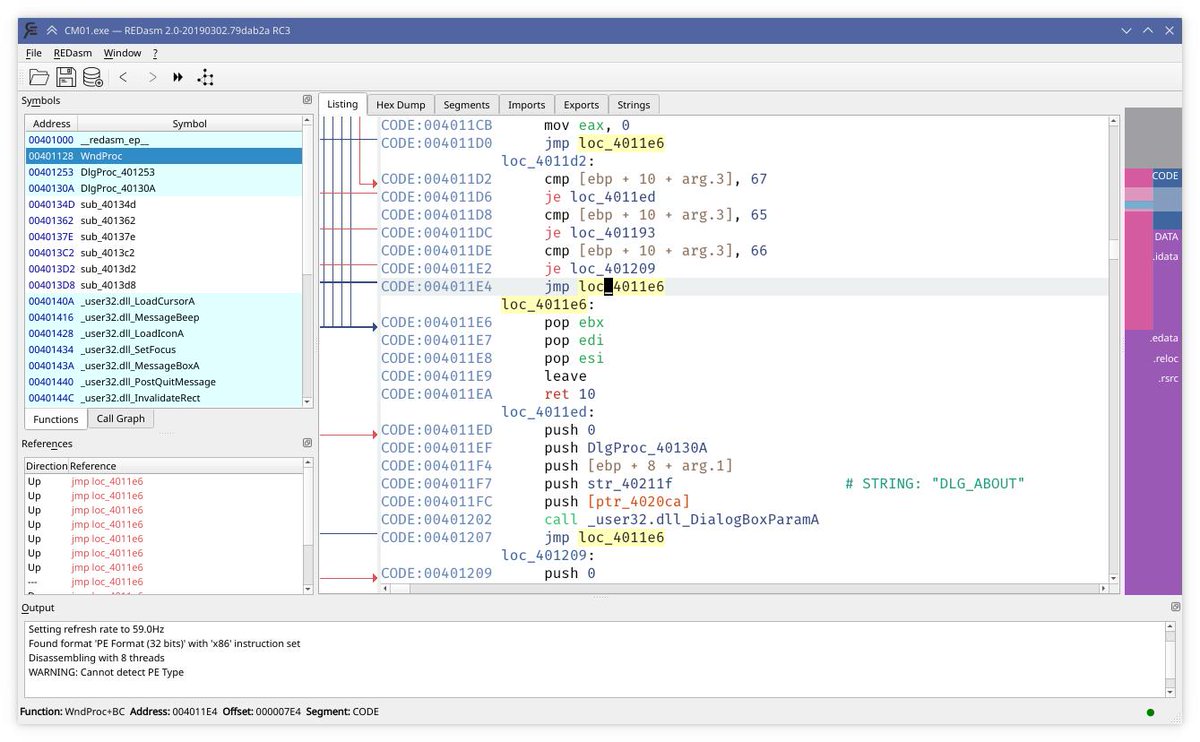1200x742 pixels.
Task: Float the Output panel via its dock icon
Action: (x=1176, y=607)
